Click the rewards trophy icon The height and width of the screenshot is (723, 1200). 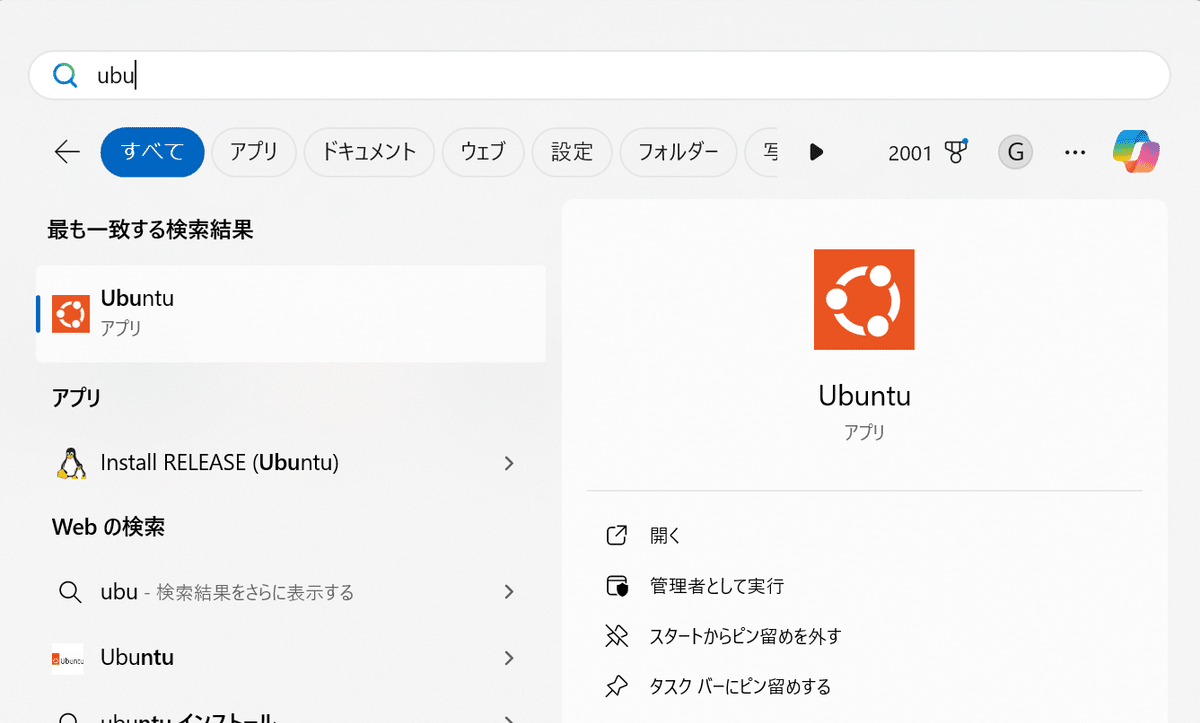956,152
